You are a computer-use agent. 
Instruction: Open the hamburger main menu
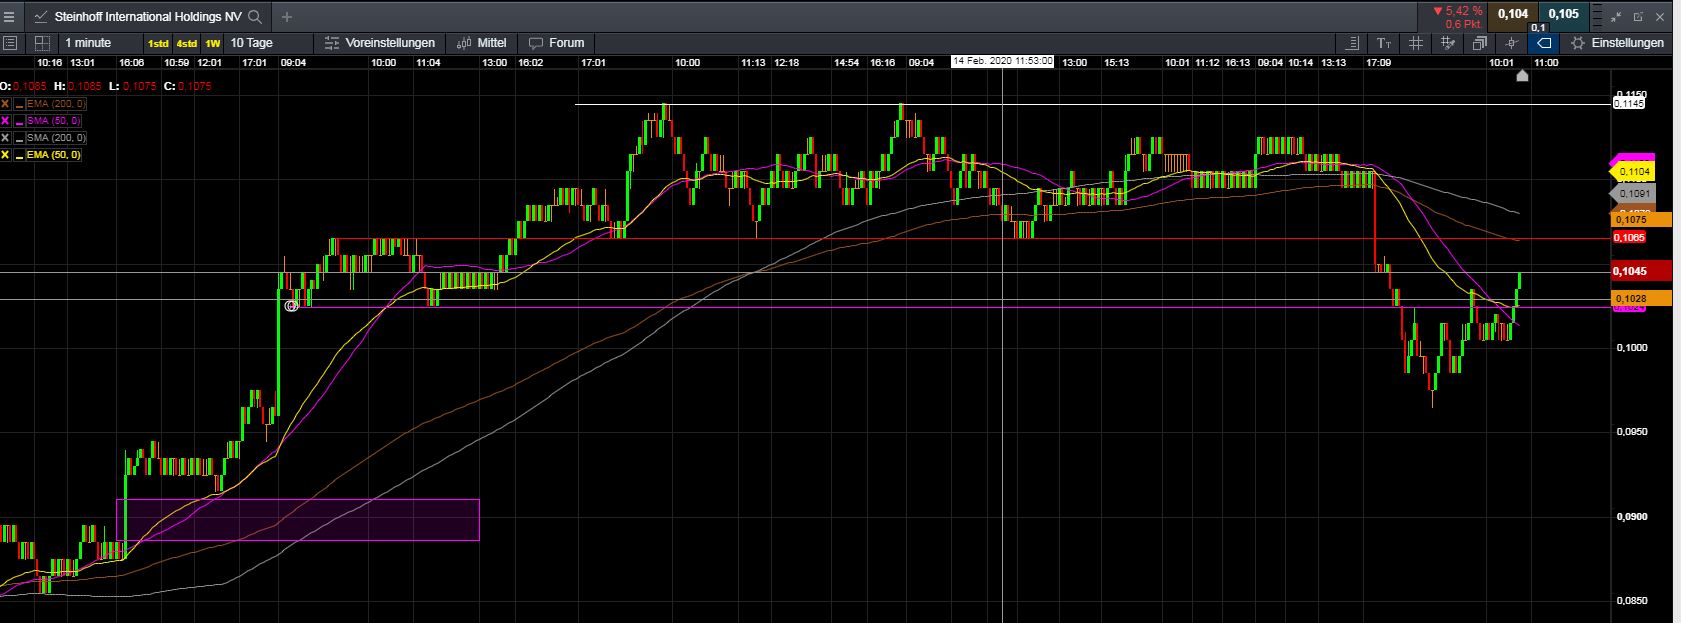click(10, 16)
